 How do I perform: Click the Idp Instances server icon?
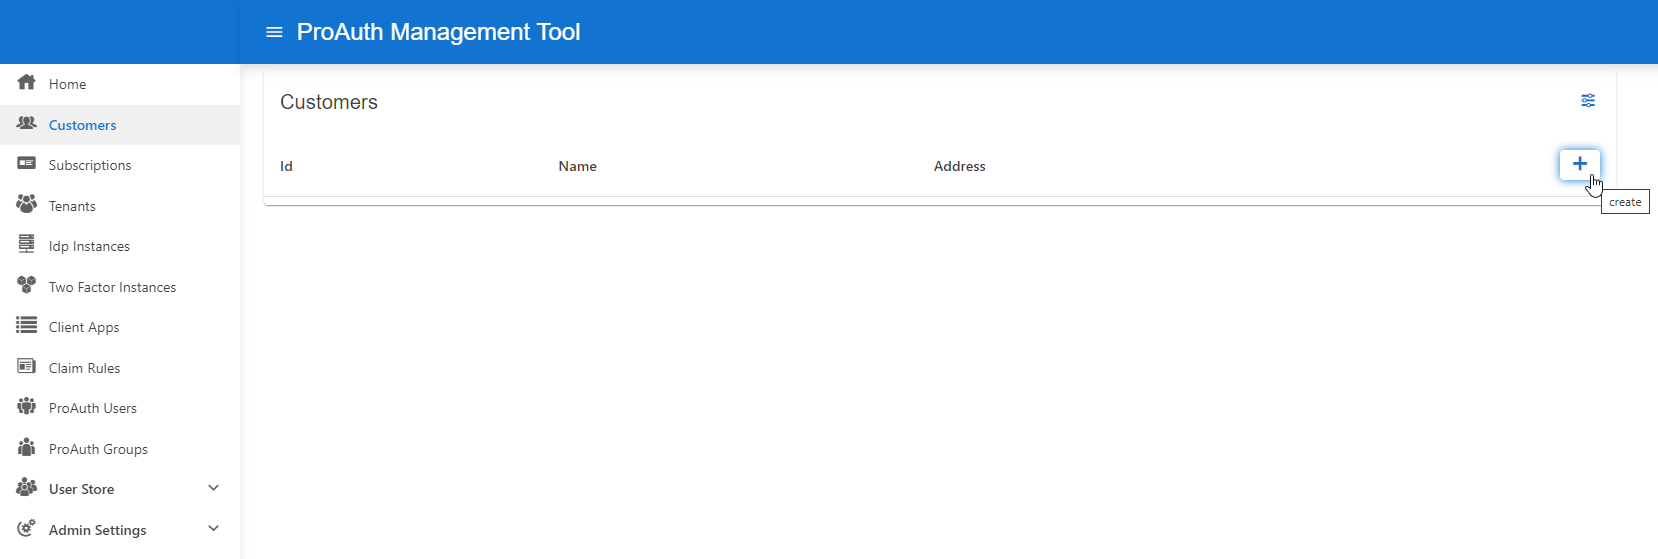click(x=27, y=245)
